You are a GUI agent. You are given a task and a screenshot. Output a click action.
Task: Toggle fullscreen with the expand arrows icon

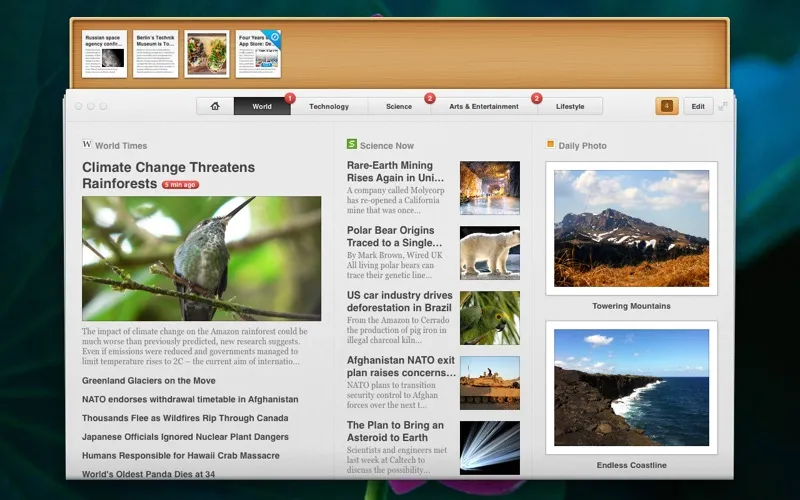[723, 106]
